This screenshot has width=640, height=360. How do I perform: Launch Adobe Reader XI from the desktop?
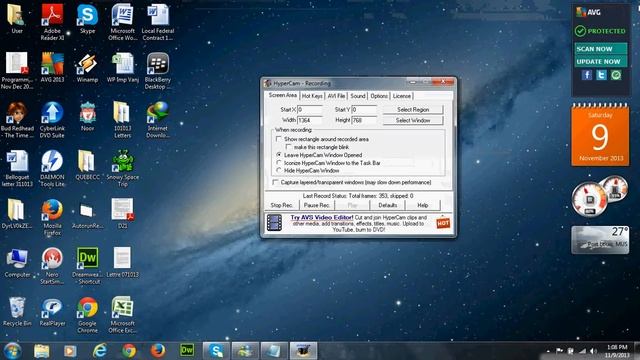pos(52,21)
